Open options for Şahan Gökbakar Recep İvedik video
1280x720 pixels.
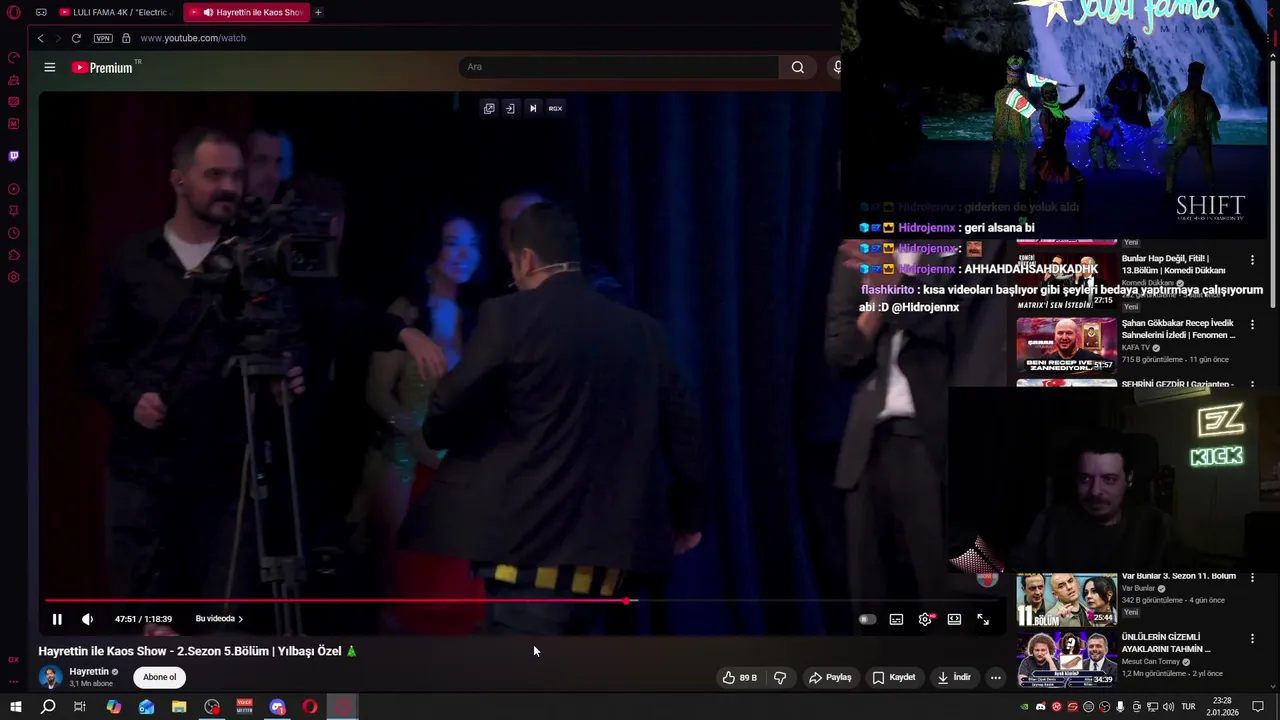tap(1252, 325)
